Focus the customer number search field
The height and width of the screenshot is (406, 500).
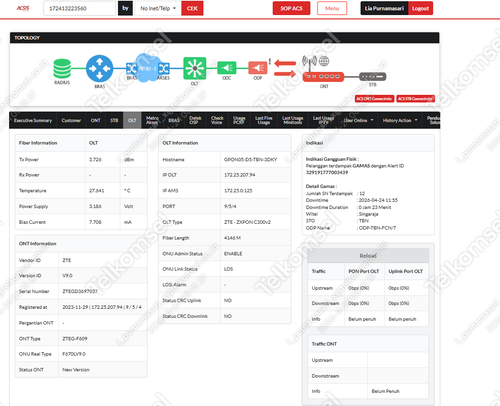pyautogui.click(x=79, y=8)
